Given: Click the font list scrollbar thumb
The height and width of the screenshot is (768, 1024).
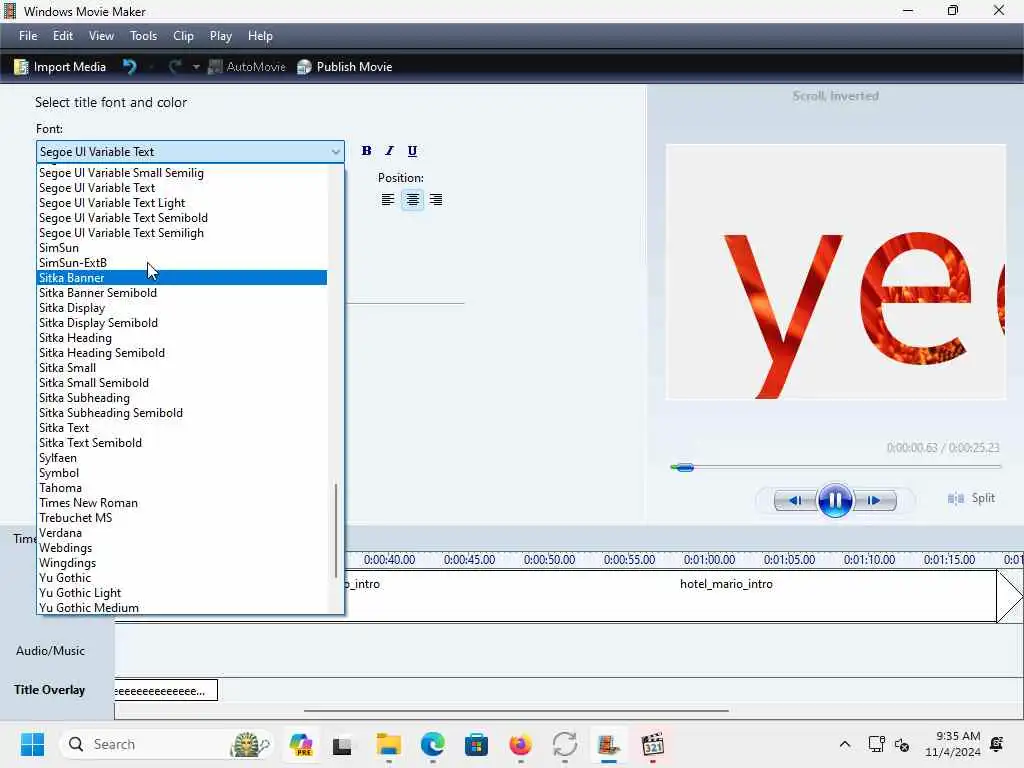Looking at the screenshot, I should [x=336, y=530].
